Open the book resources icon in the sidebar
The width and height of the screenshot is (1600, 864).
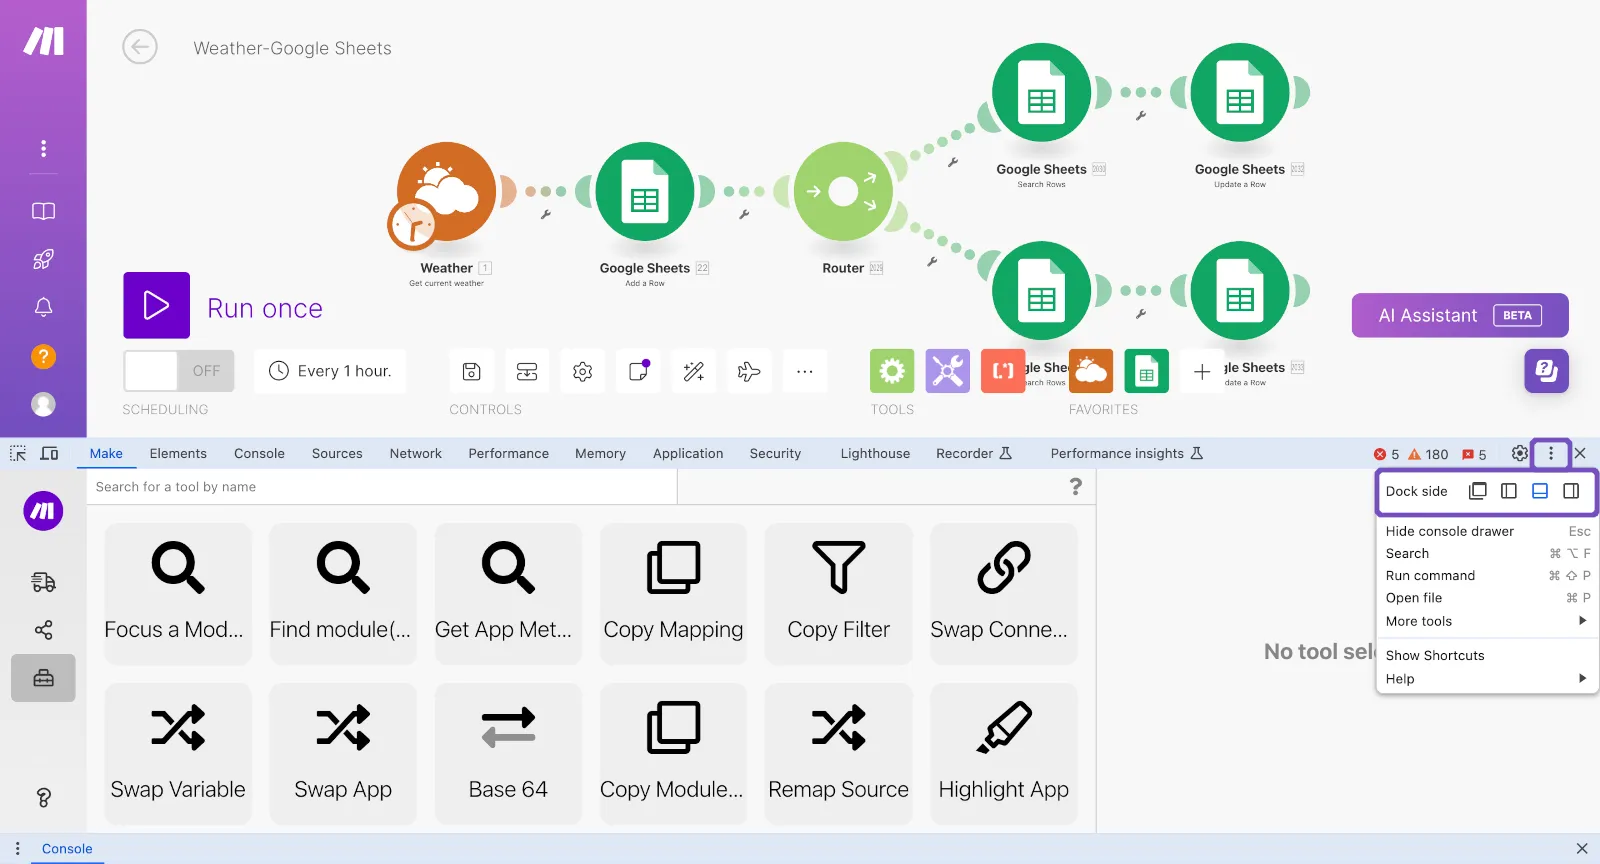(43, 211)
